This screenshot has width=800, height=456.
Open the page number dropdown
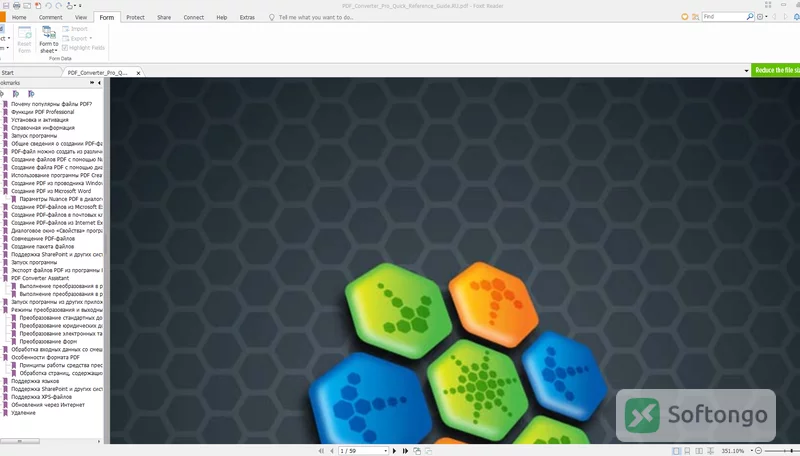(x=385, y=451)
